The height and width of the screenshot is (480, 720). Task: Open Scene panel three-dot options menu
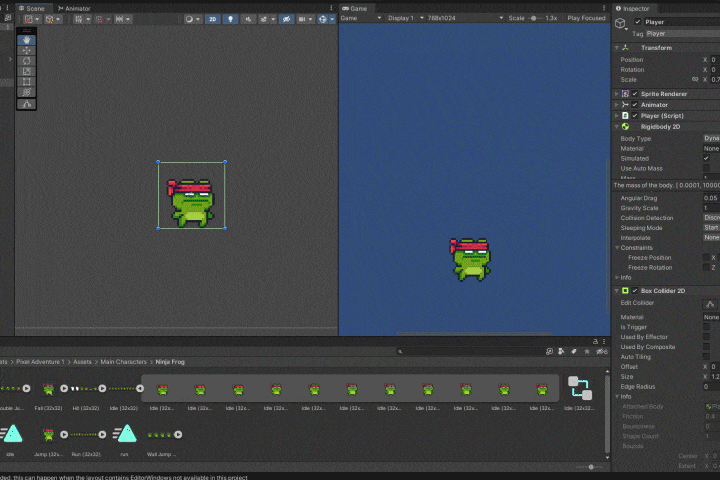[331, 8]
